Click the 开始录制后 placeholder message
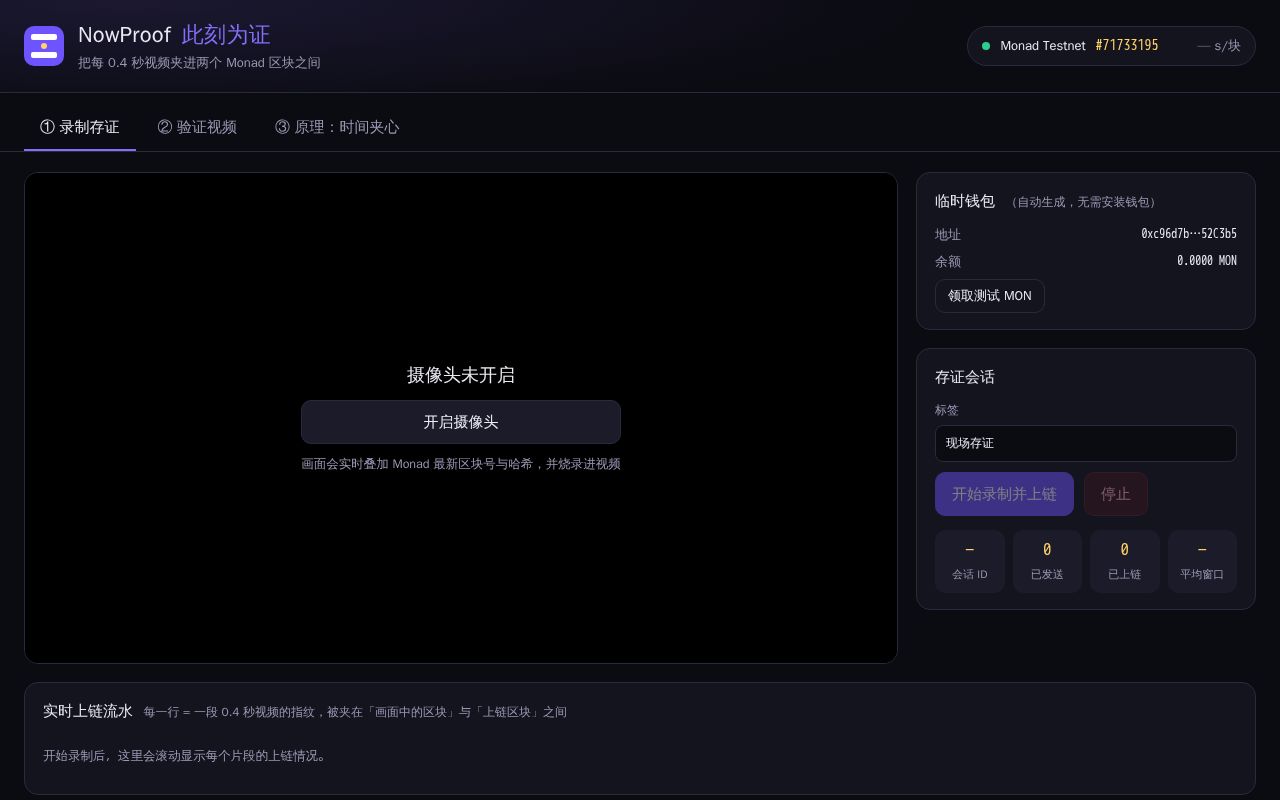The image size is (1280, 800). click(185, 756)
